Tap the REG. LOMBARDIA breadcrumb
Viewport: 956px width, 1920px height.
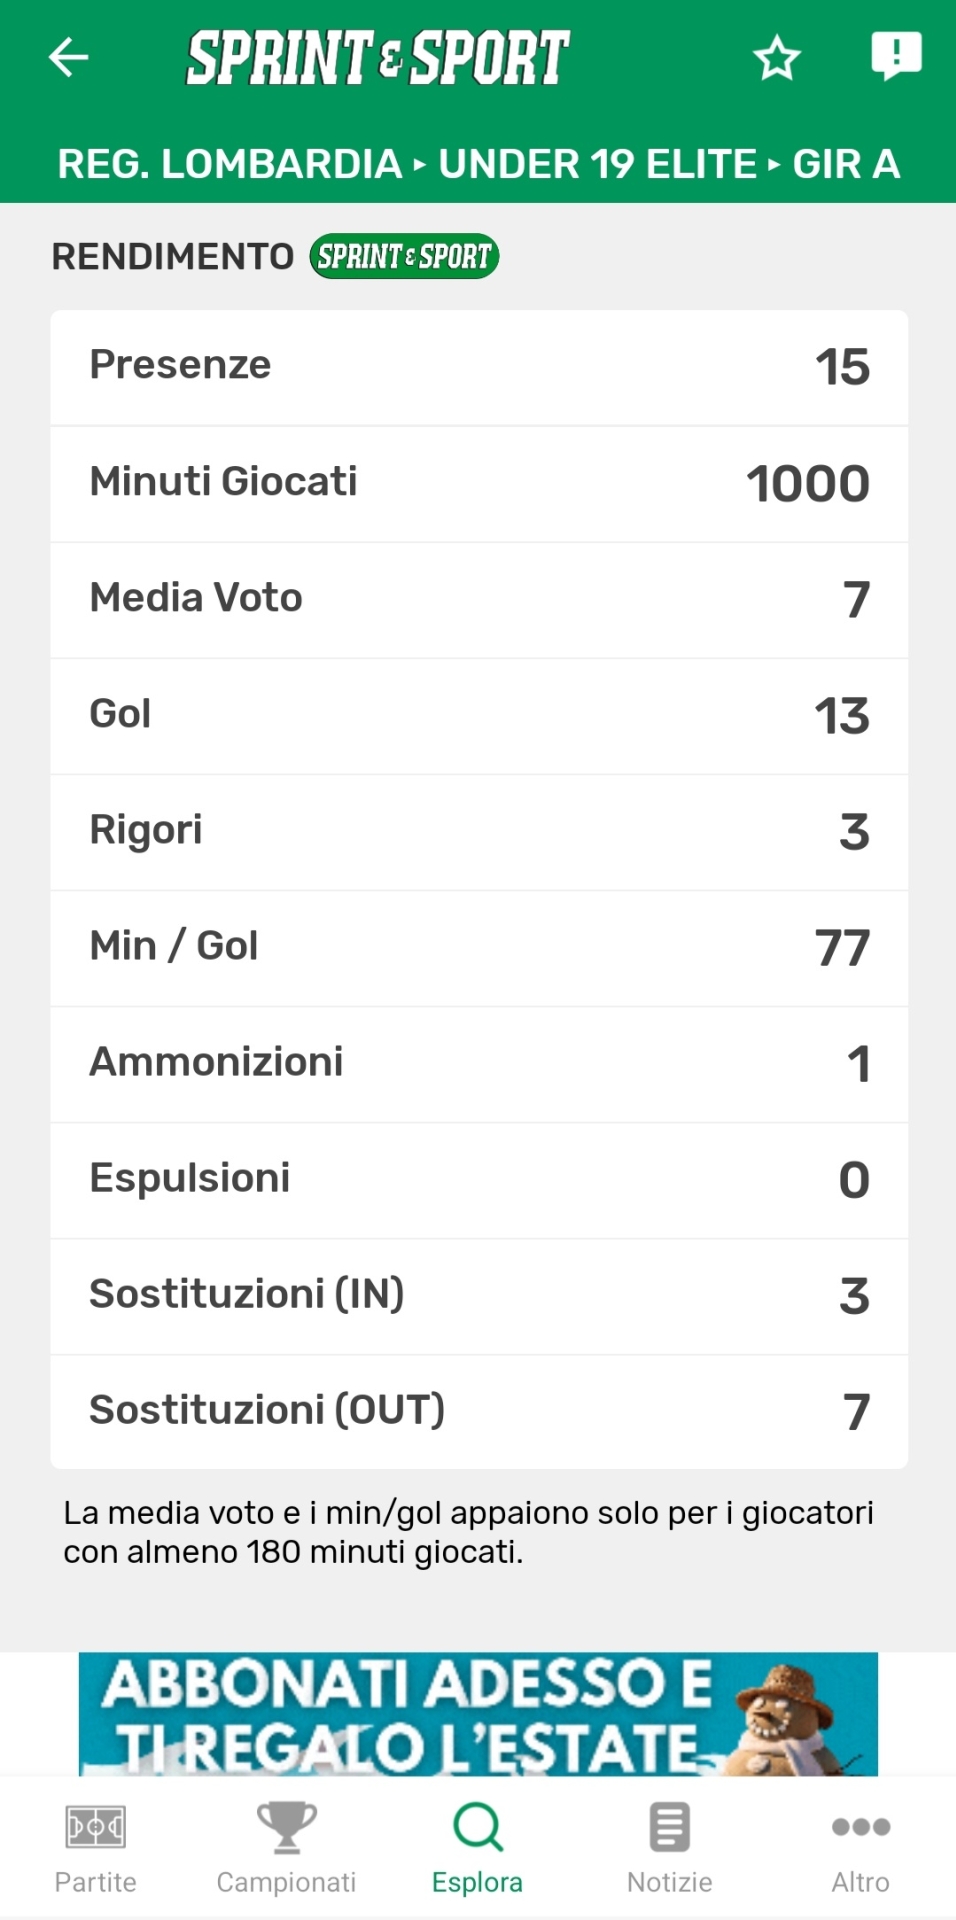click(x=229, y=164)
